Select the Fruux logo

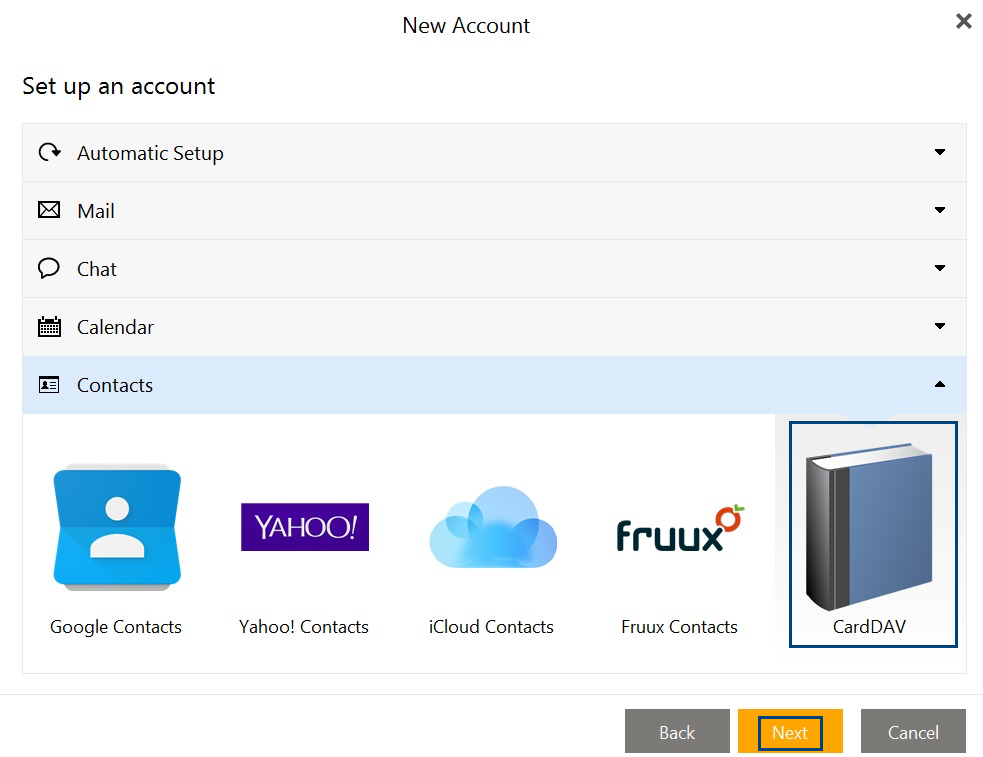(680, 529)
